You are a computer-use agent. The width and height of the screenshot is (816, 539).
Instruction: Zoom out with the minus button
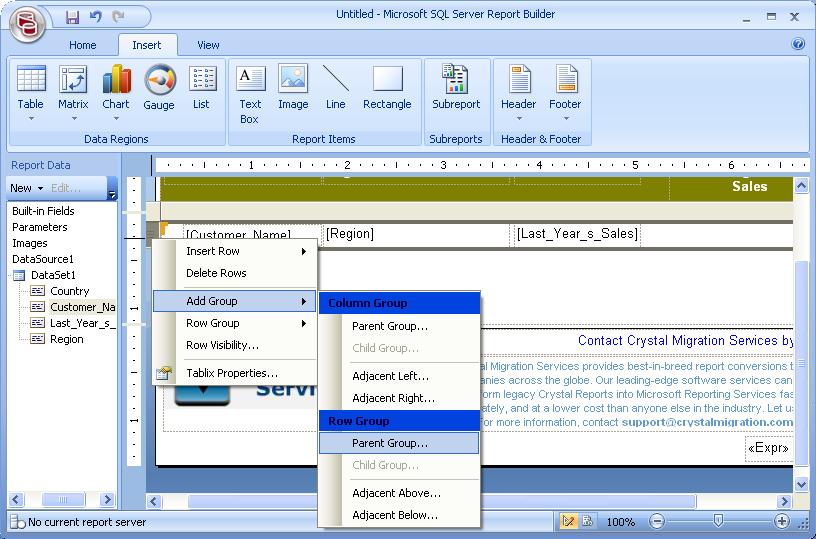[x=657, y=521]
